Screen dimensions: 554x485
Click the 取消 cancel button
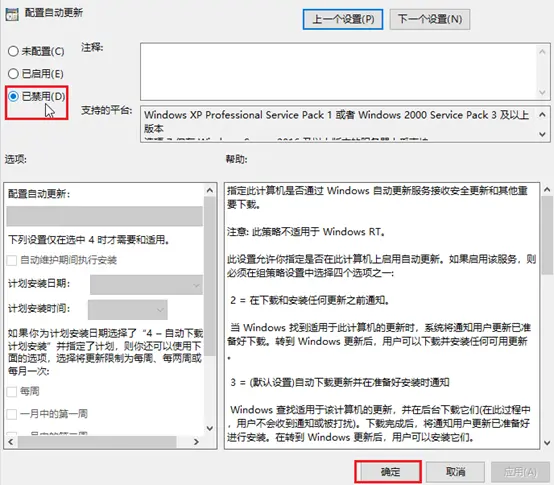pos(455,472)
